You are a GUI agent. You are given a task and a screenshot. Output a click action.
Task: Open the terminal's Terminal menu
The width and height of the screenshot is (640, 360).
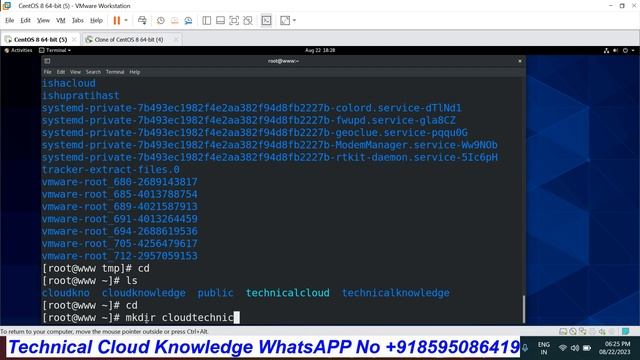click(115, 72)
